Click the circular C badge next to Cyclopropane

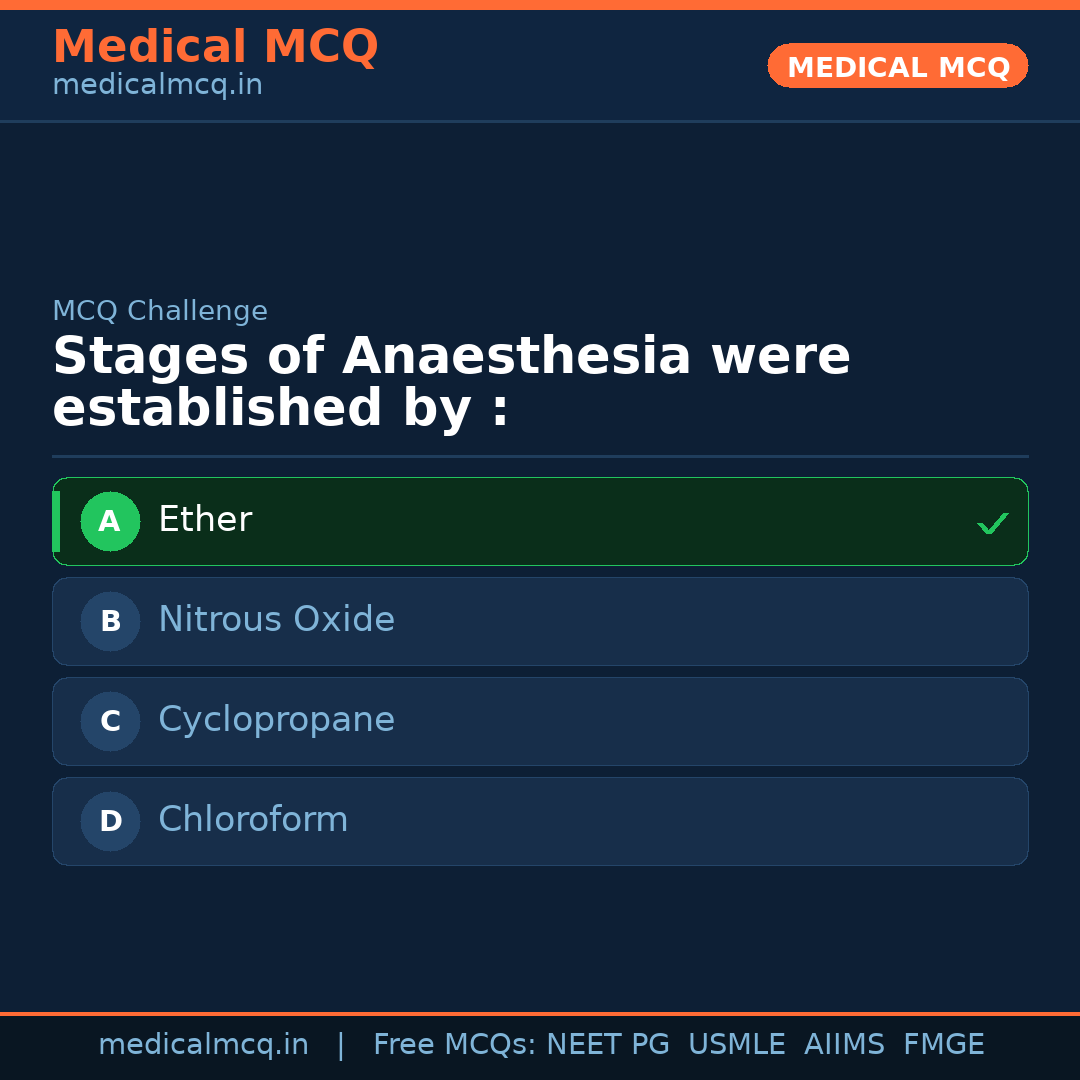110,721
